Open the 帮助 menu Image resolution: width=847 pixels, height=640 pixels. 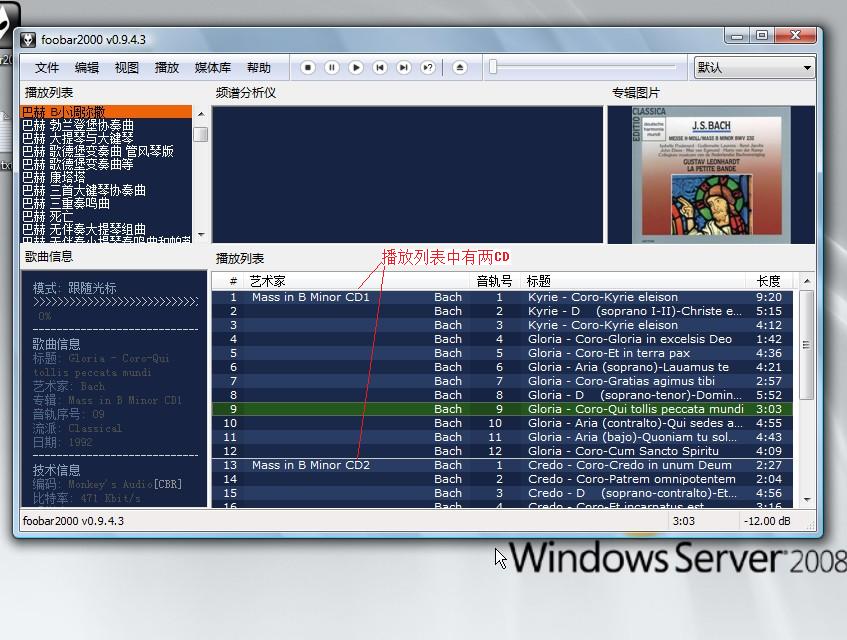pyautogui.click(x=259, y=68)
